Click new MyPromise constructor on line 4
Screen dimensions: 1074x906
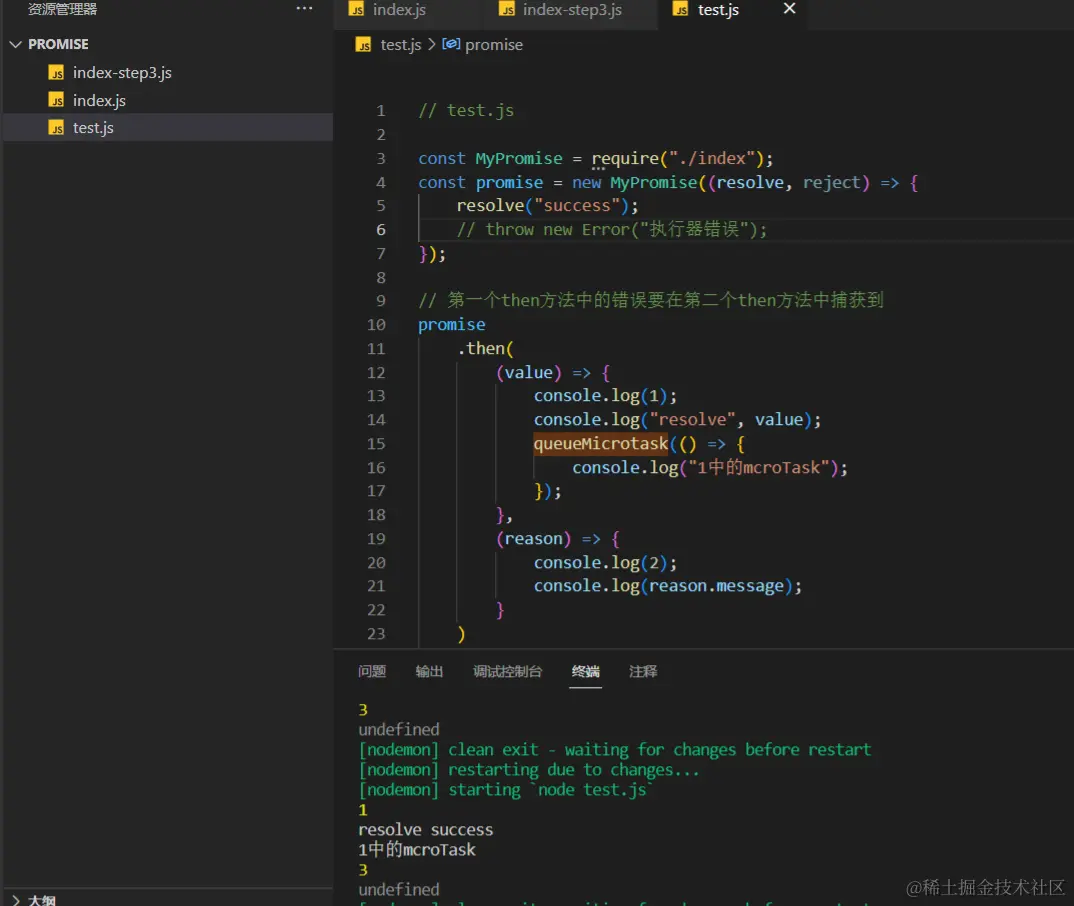point(635,183)
